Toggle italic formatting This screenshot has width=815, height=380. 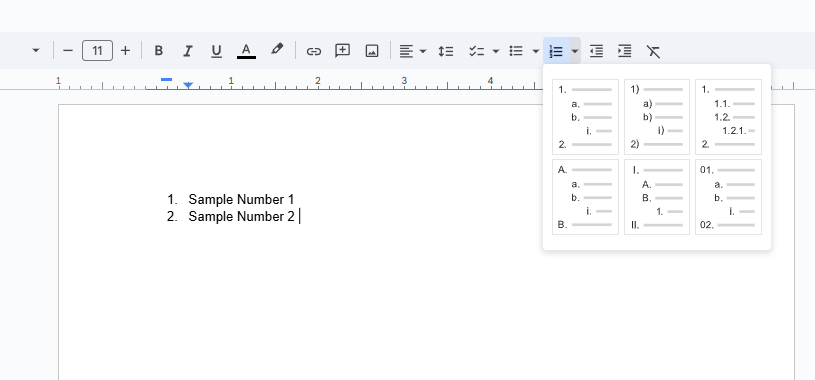click(x=188, y=51)
